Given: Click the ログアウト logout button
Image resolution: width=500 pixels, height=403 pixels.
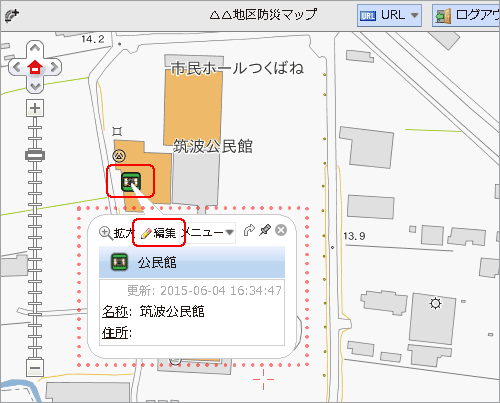Looking at the screenshot, I should (466, 15).
